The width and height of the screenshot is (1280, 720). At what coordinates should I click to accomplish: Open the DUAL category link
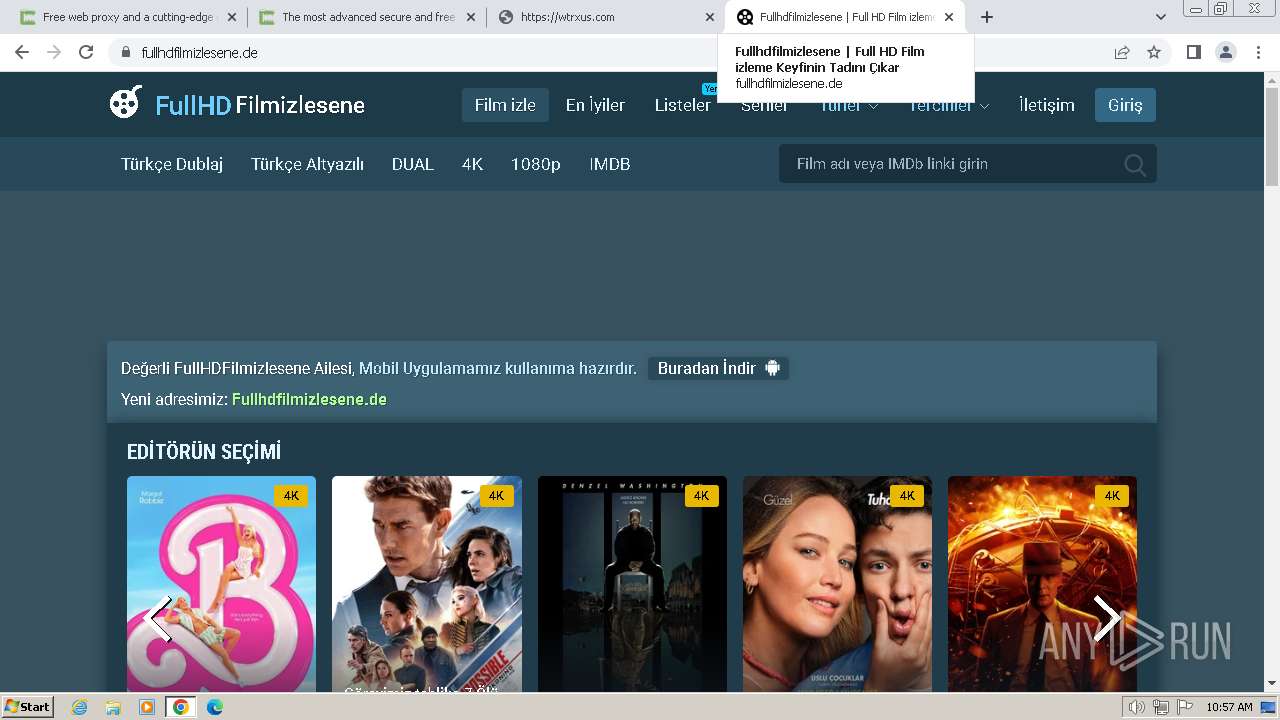click(413, 164)
